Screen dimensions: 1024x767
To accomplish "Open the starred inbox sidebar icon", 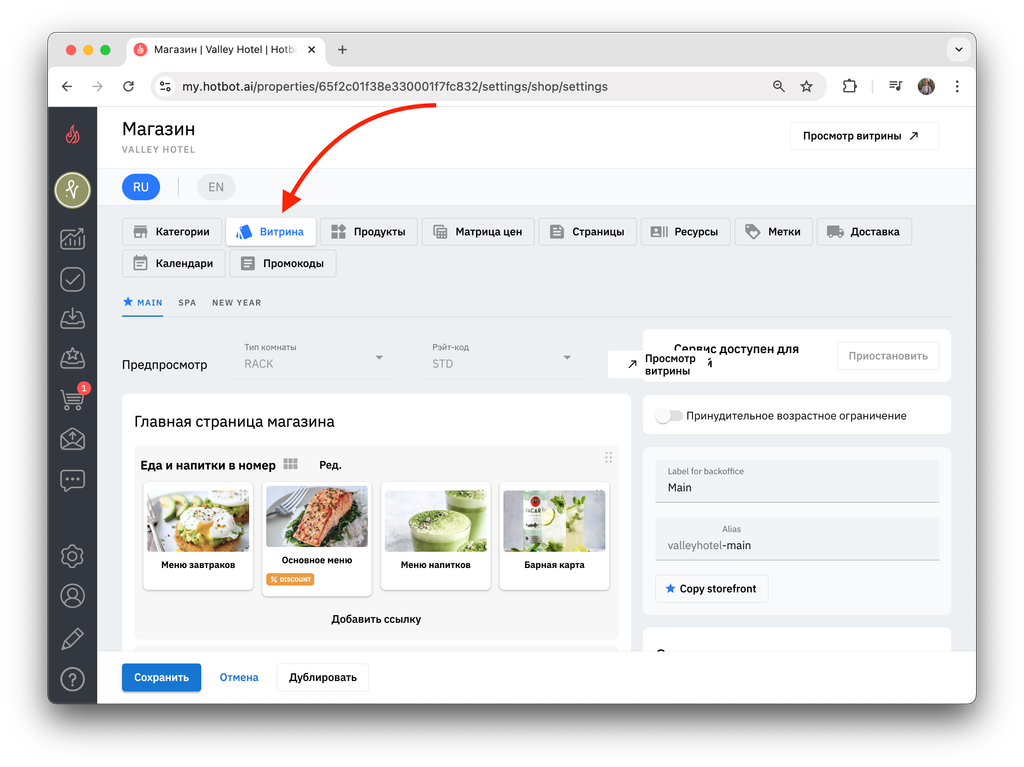I will pyautogui.click(x=72, y=358).
